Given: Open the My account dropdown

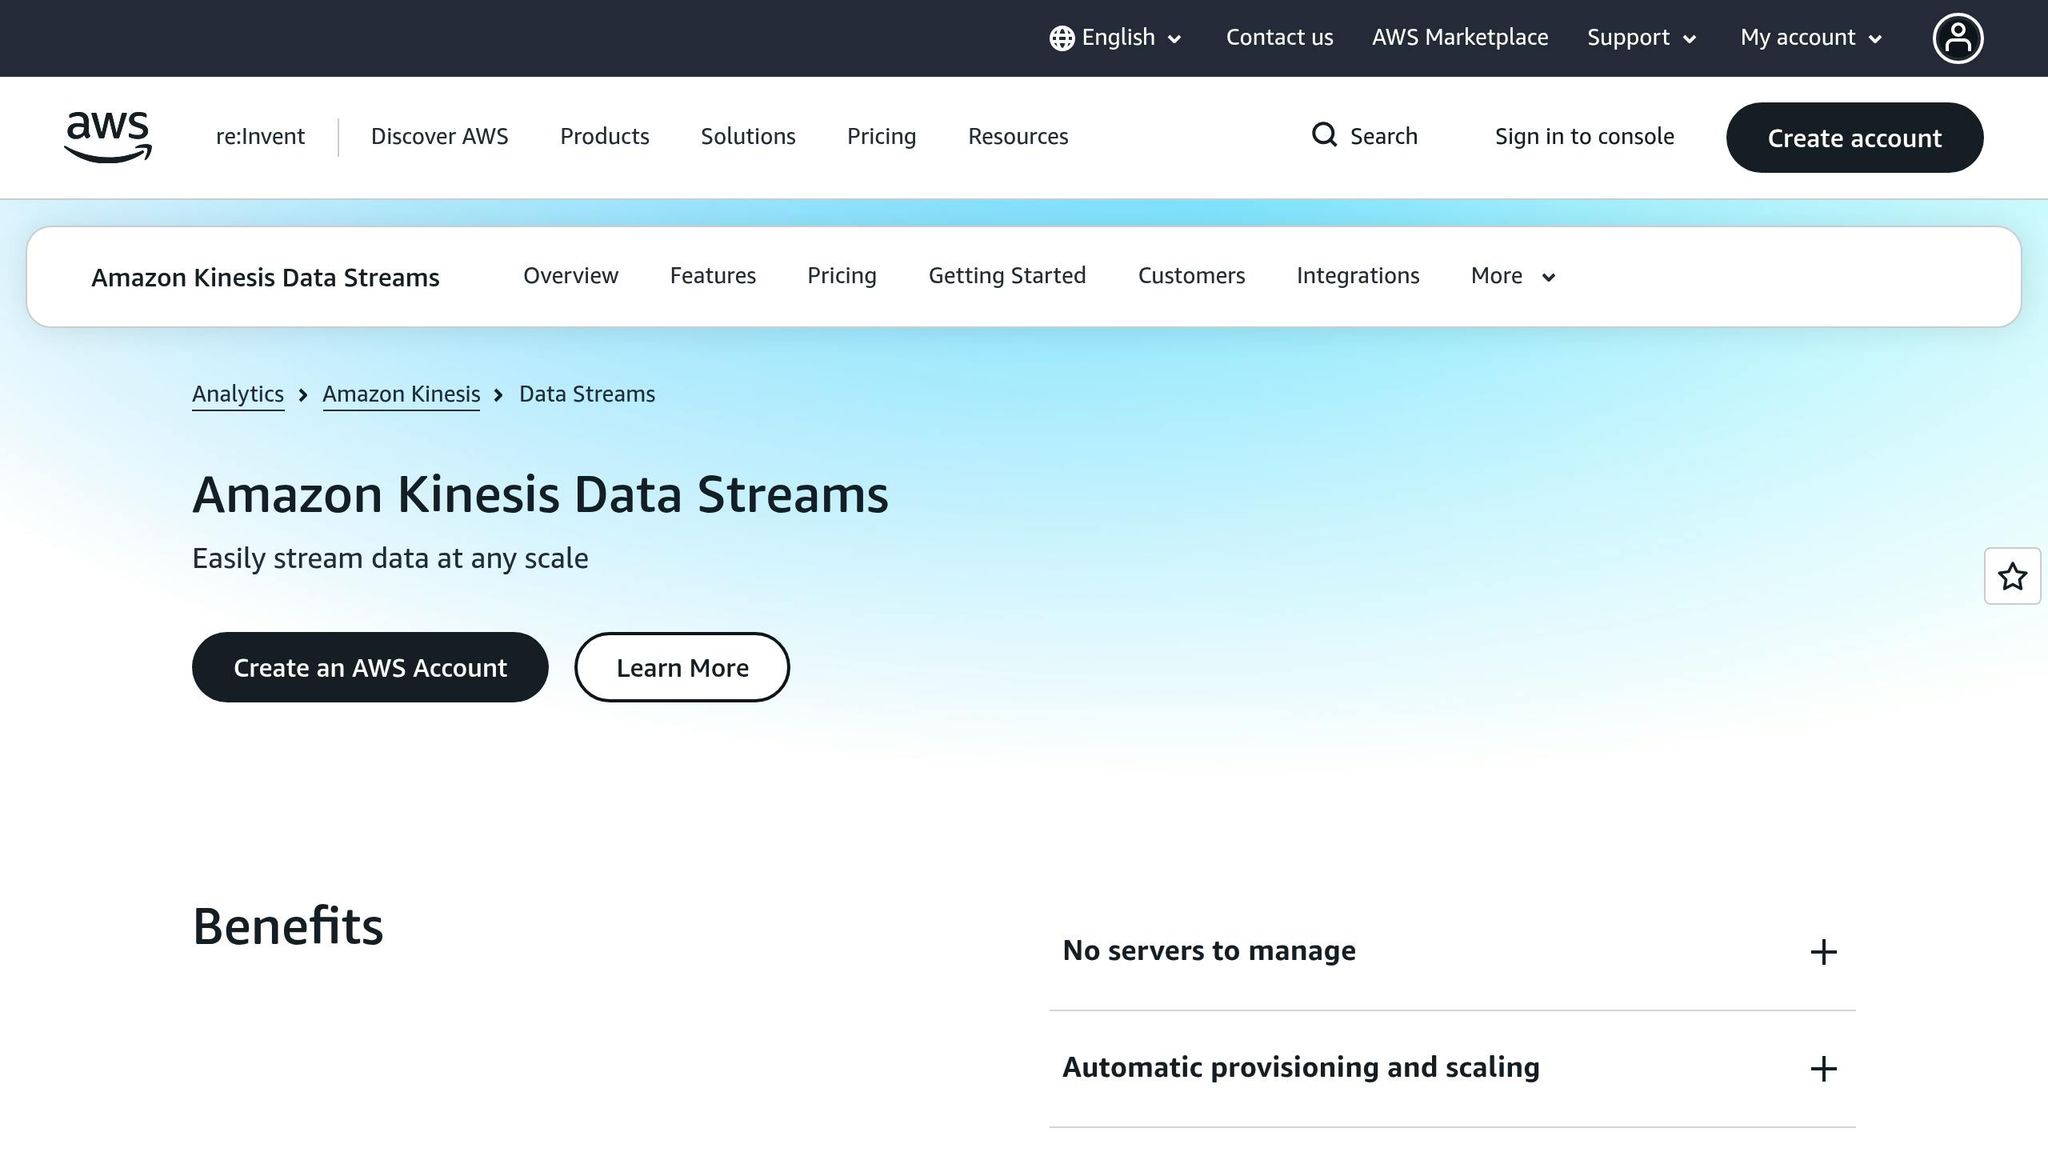Looking at the screenshot, I should (x=1811, y=38).
